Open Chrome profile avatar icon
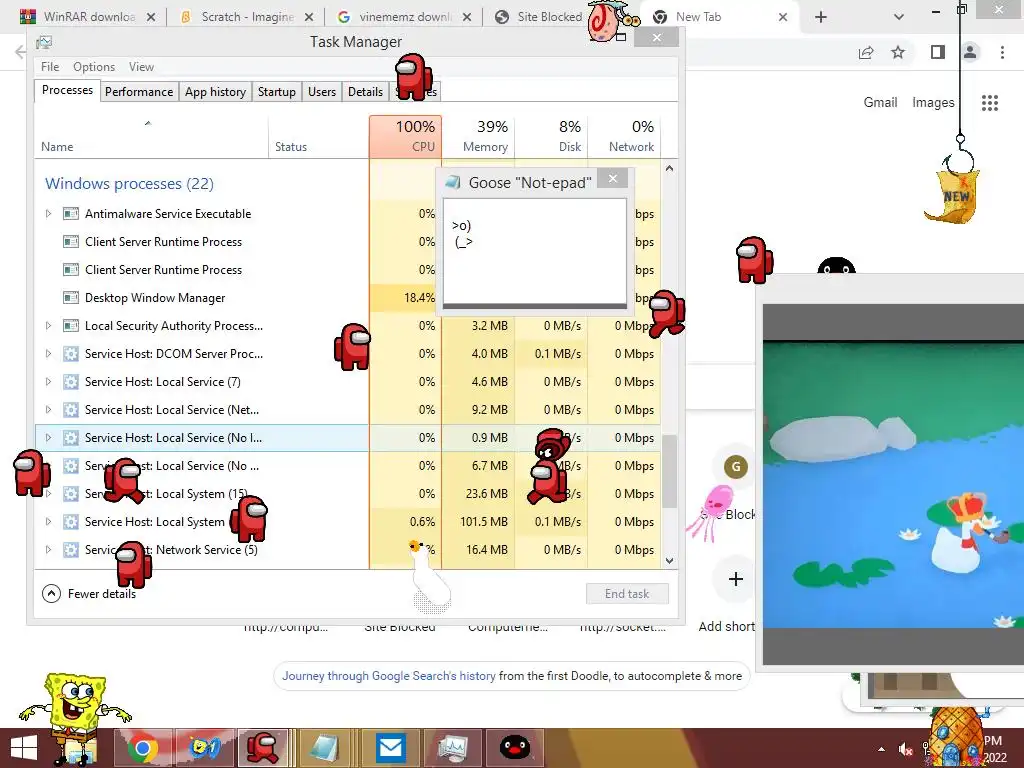 [x=970, y=52]
